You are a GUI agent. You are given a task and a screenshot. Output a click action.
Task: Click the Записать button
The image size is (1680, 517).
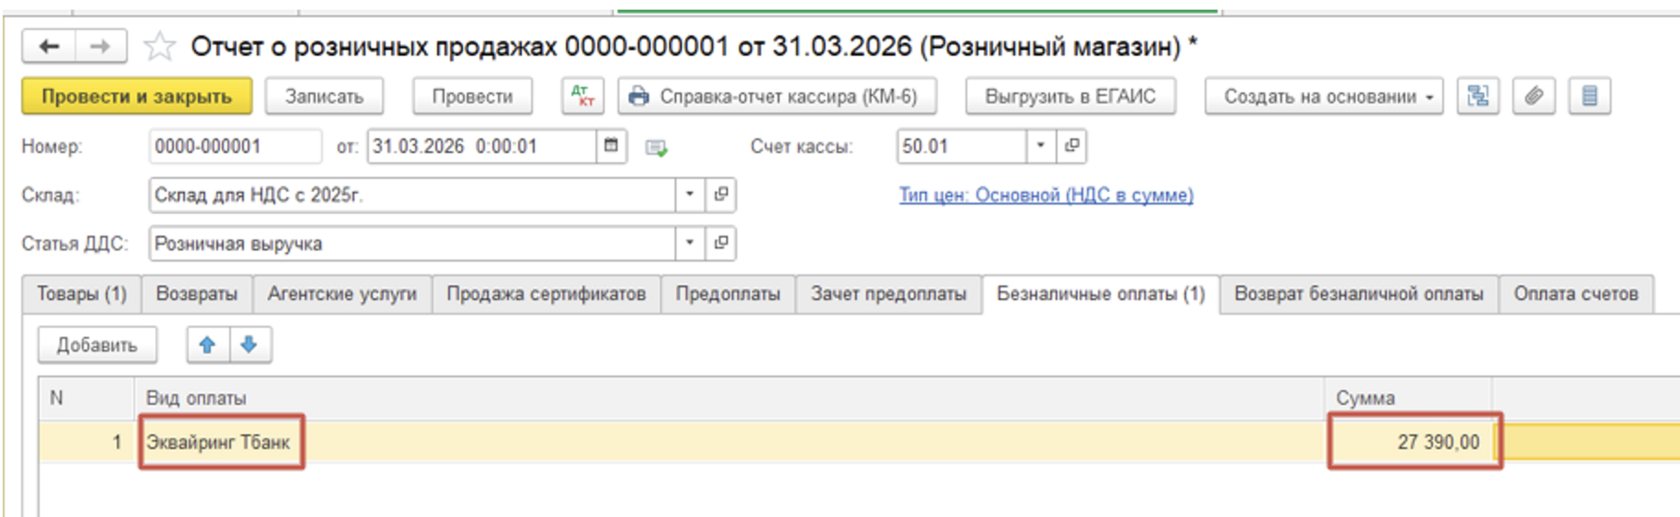(324, 96)
